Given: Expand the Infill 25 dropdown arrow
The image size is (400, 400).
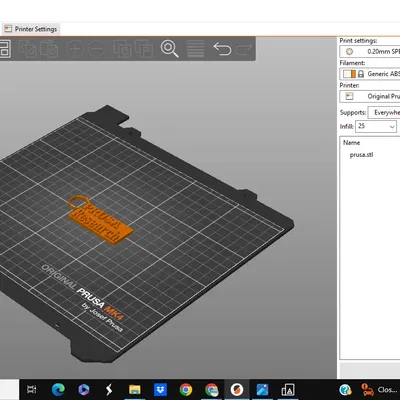Looking at the screenshot, I should [x=392, y=127].
